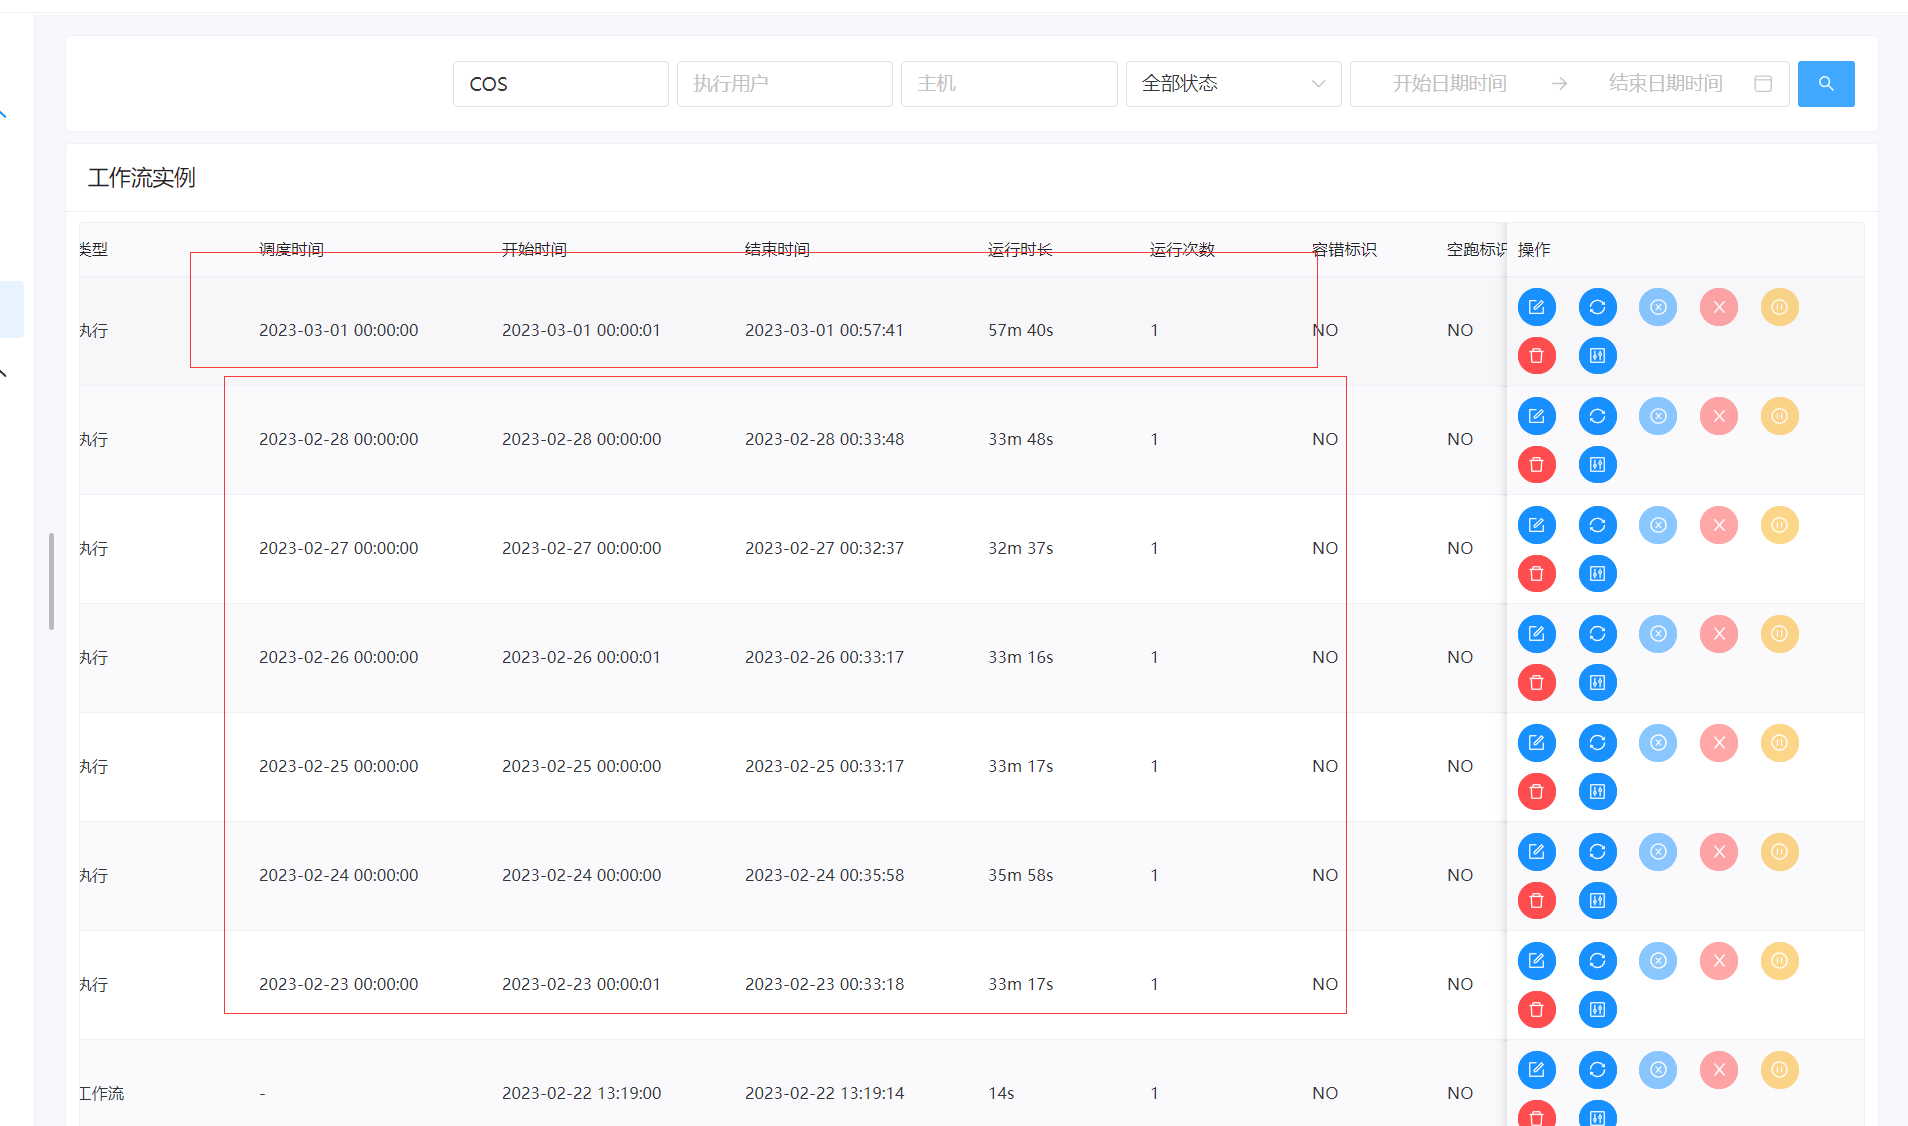Screen dimensions: 1908x1126
Task: Delete the 2023-02-28 workflow instance
Action: click(1536, 465)
